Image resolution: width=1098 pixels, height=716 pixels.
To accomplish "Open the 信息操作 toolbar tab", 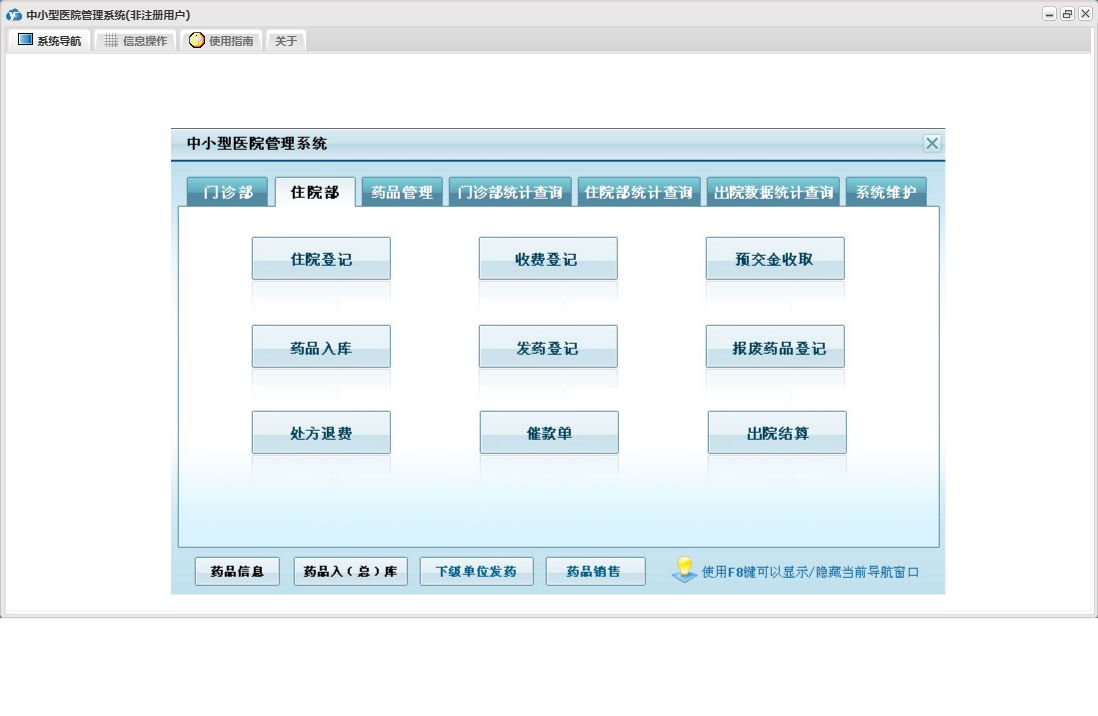I will click(136, 41).
